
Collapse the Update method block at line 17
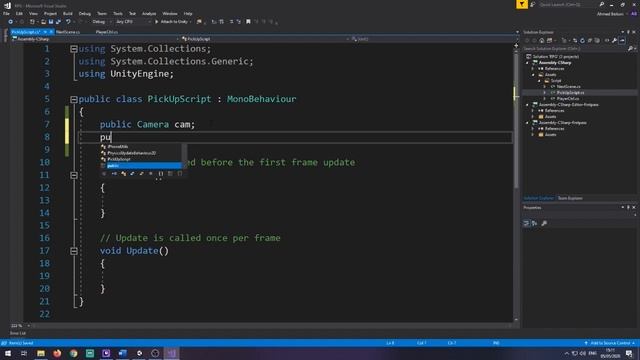(x=74, y=251)
